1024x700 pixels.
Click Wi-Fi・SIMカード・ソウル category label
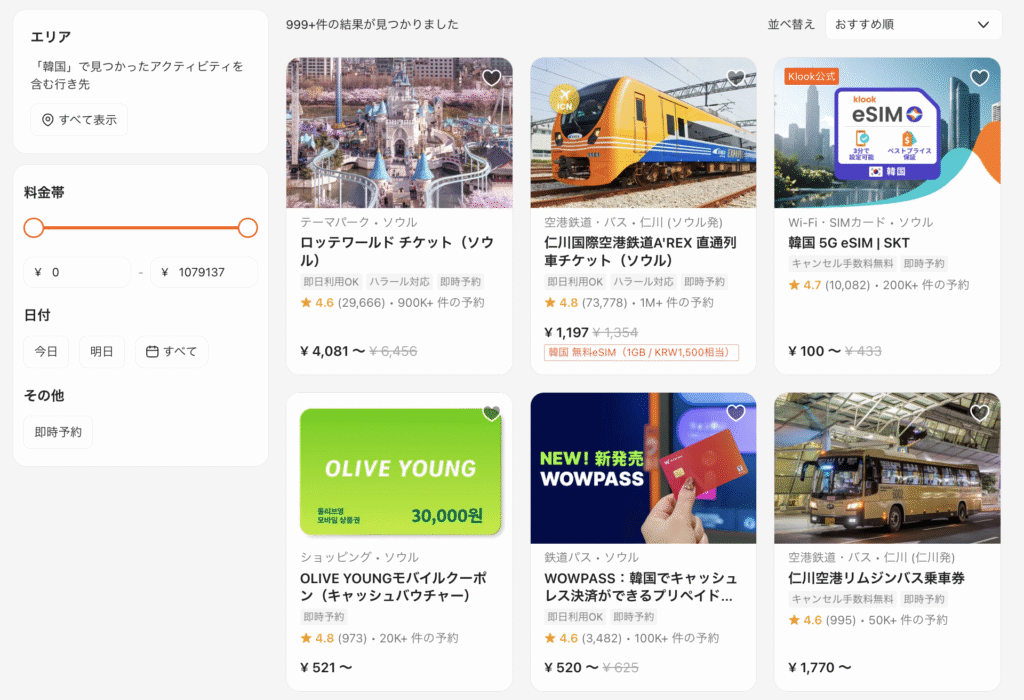[860, 222]
